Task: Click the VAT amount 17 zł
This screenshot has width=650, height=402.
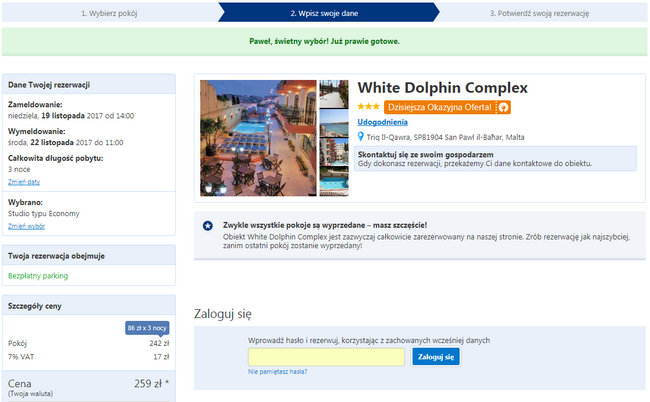Action: pos(161,357)
